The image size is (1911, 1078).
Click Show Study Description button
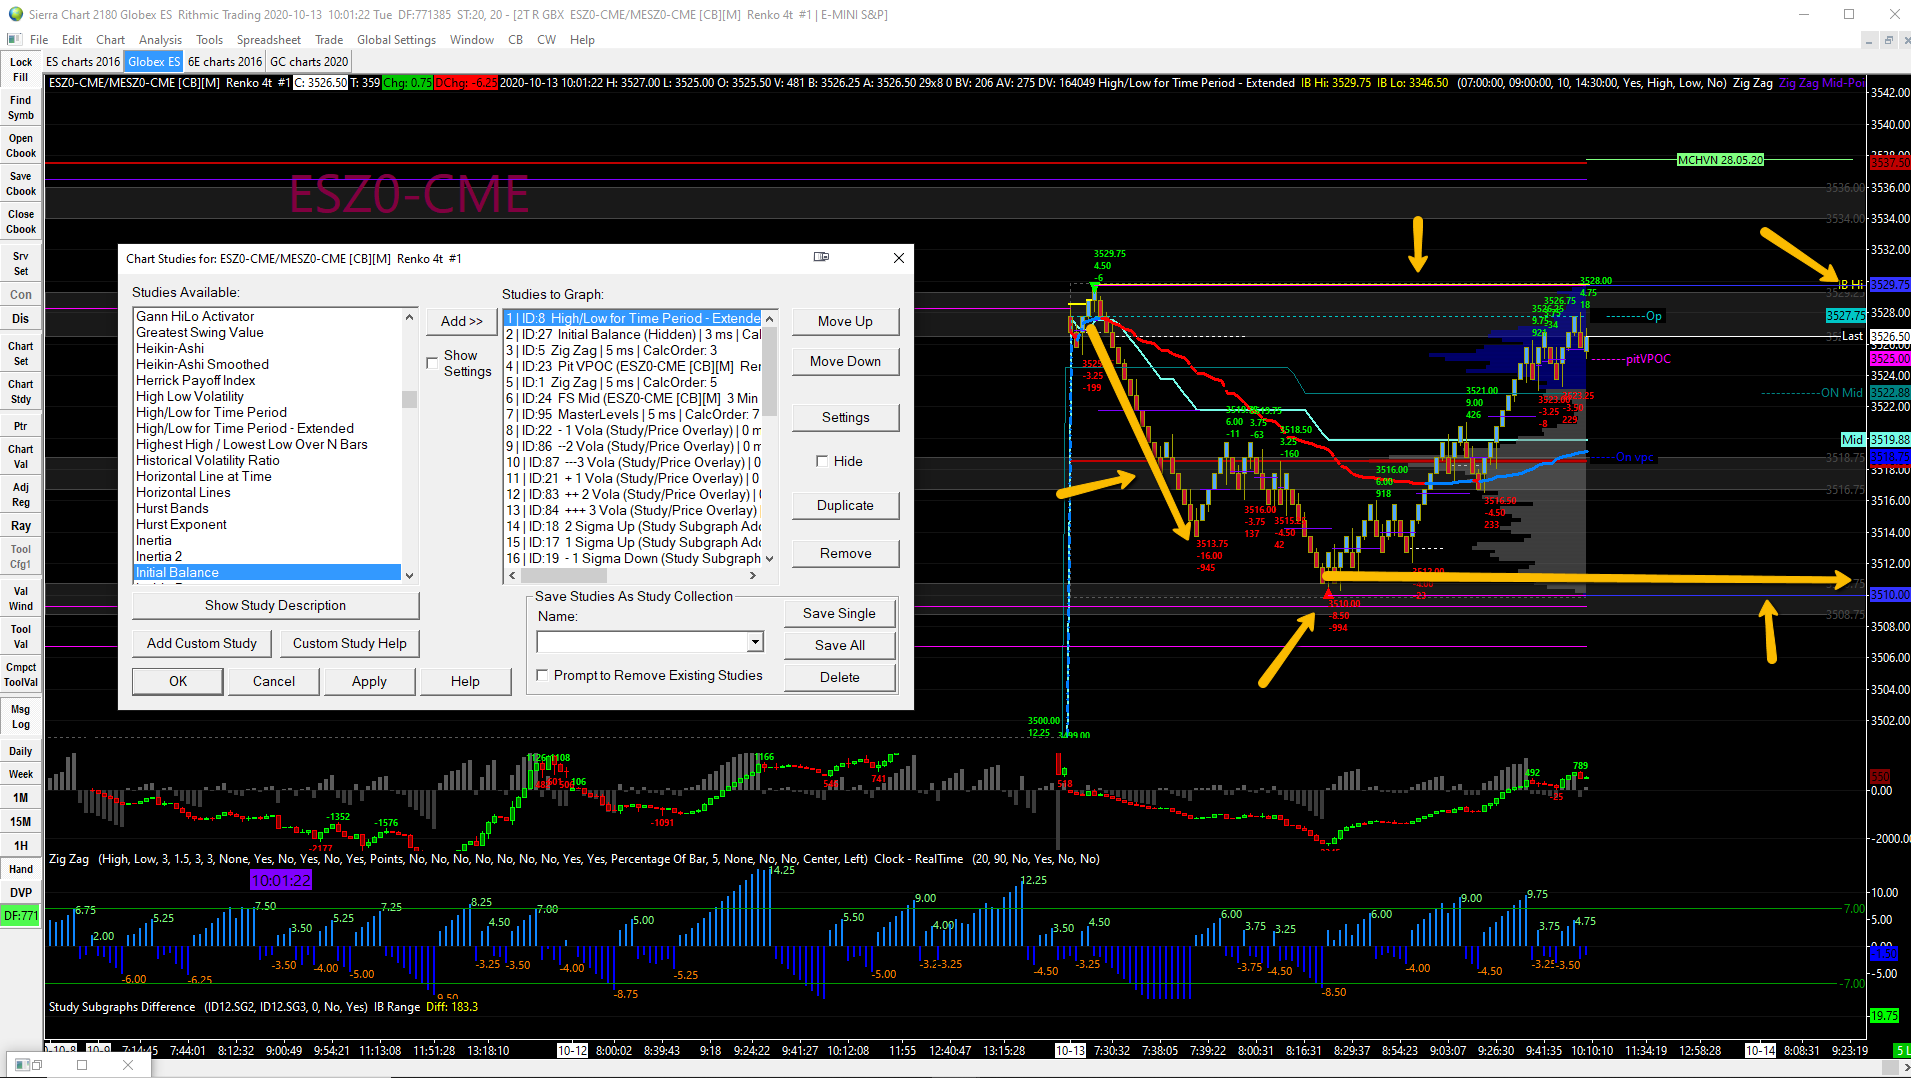tap(275, 605)
